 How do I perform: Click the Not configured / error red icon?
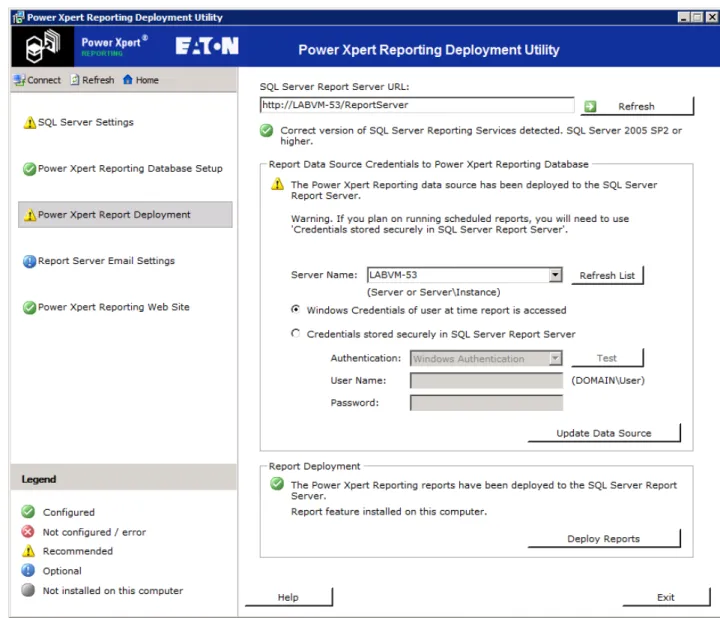28,531
